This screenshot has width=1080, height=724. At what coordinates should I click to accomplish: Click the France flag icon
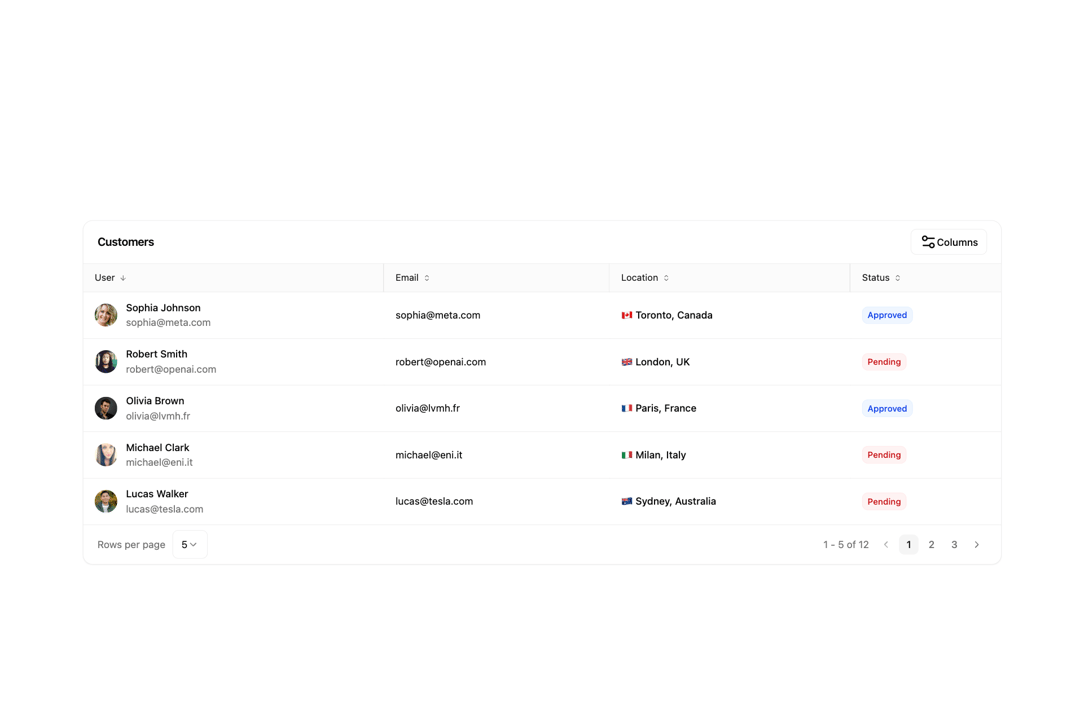(627, 408)
